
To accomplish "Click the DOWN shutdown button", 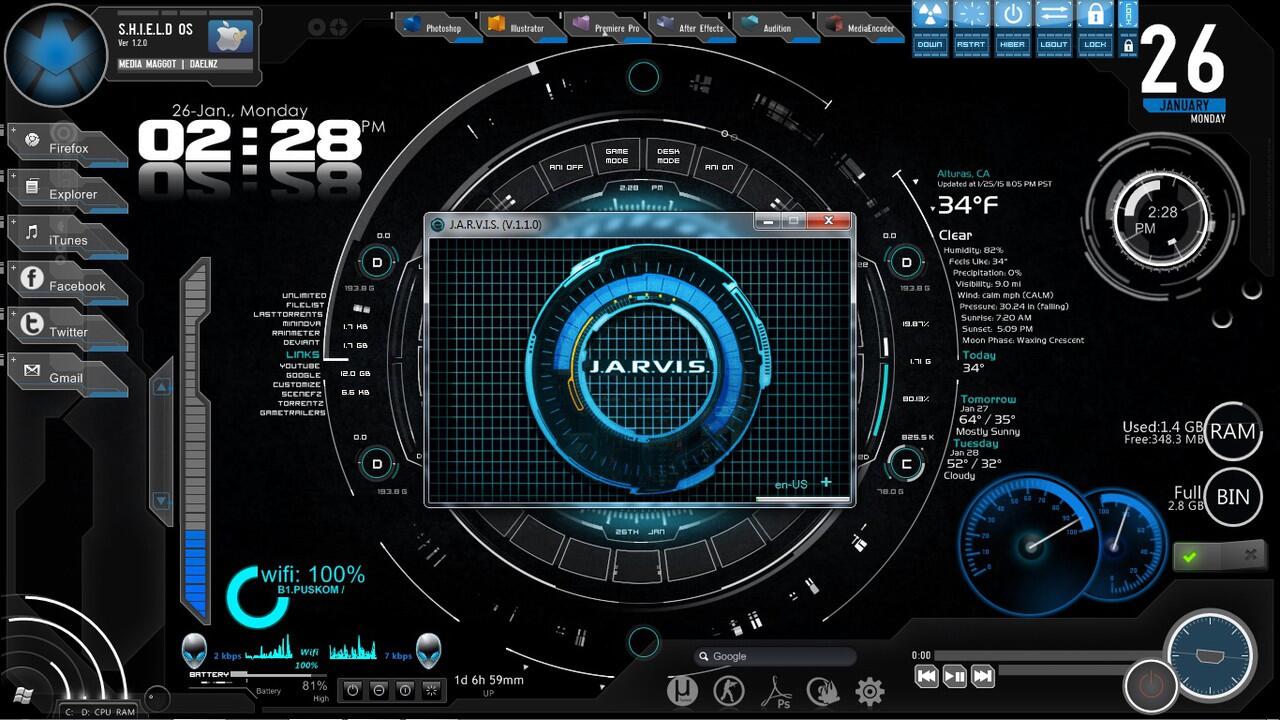I will 930,45.
